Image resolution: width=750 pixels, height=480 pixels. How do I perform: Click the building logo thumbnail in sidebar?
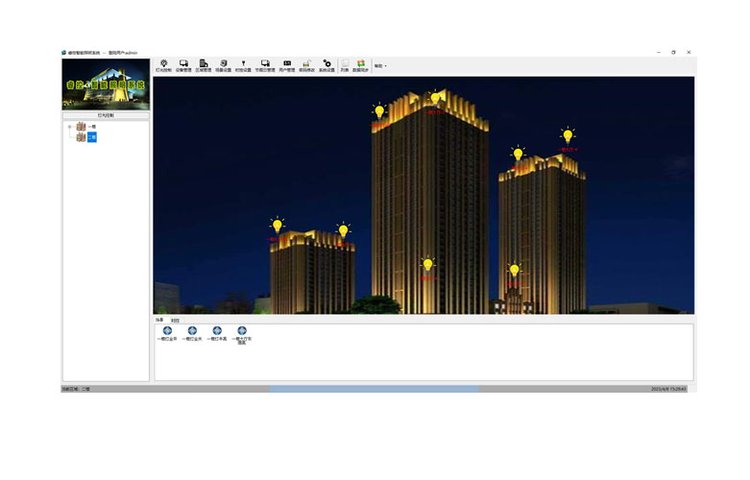point(105,84)
